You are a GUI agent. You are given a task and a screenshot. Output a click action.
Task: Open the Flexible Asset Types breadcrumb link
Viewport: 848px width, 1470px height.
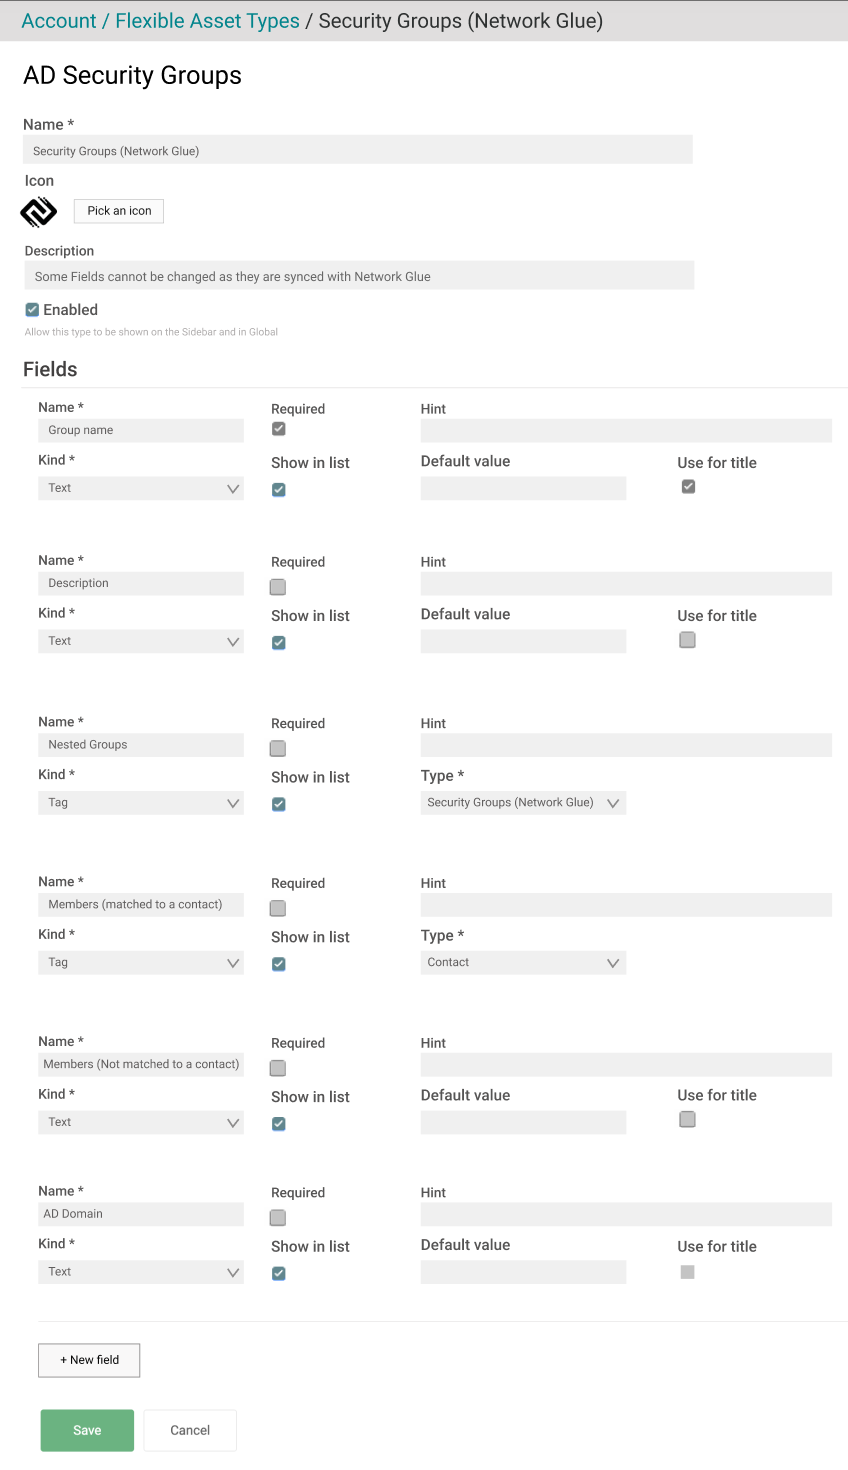tap(207, 20)
